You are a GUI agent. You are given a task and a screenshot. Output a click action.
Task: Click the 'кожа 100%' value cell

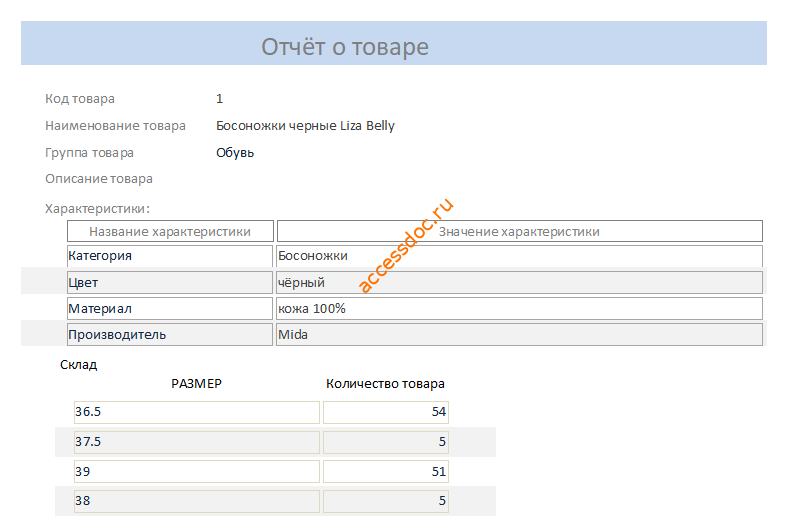pyautogui.click(x=519, y=308)
